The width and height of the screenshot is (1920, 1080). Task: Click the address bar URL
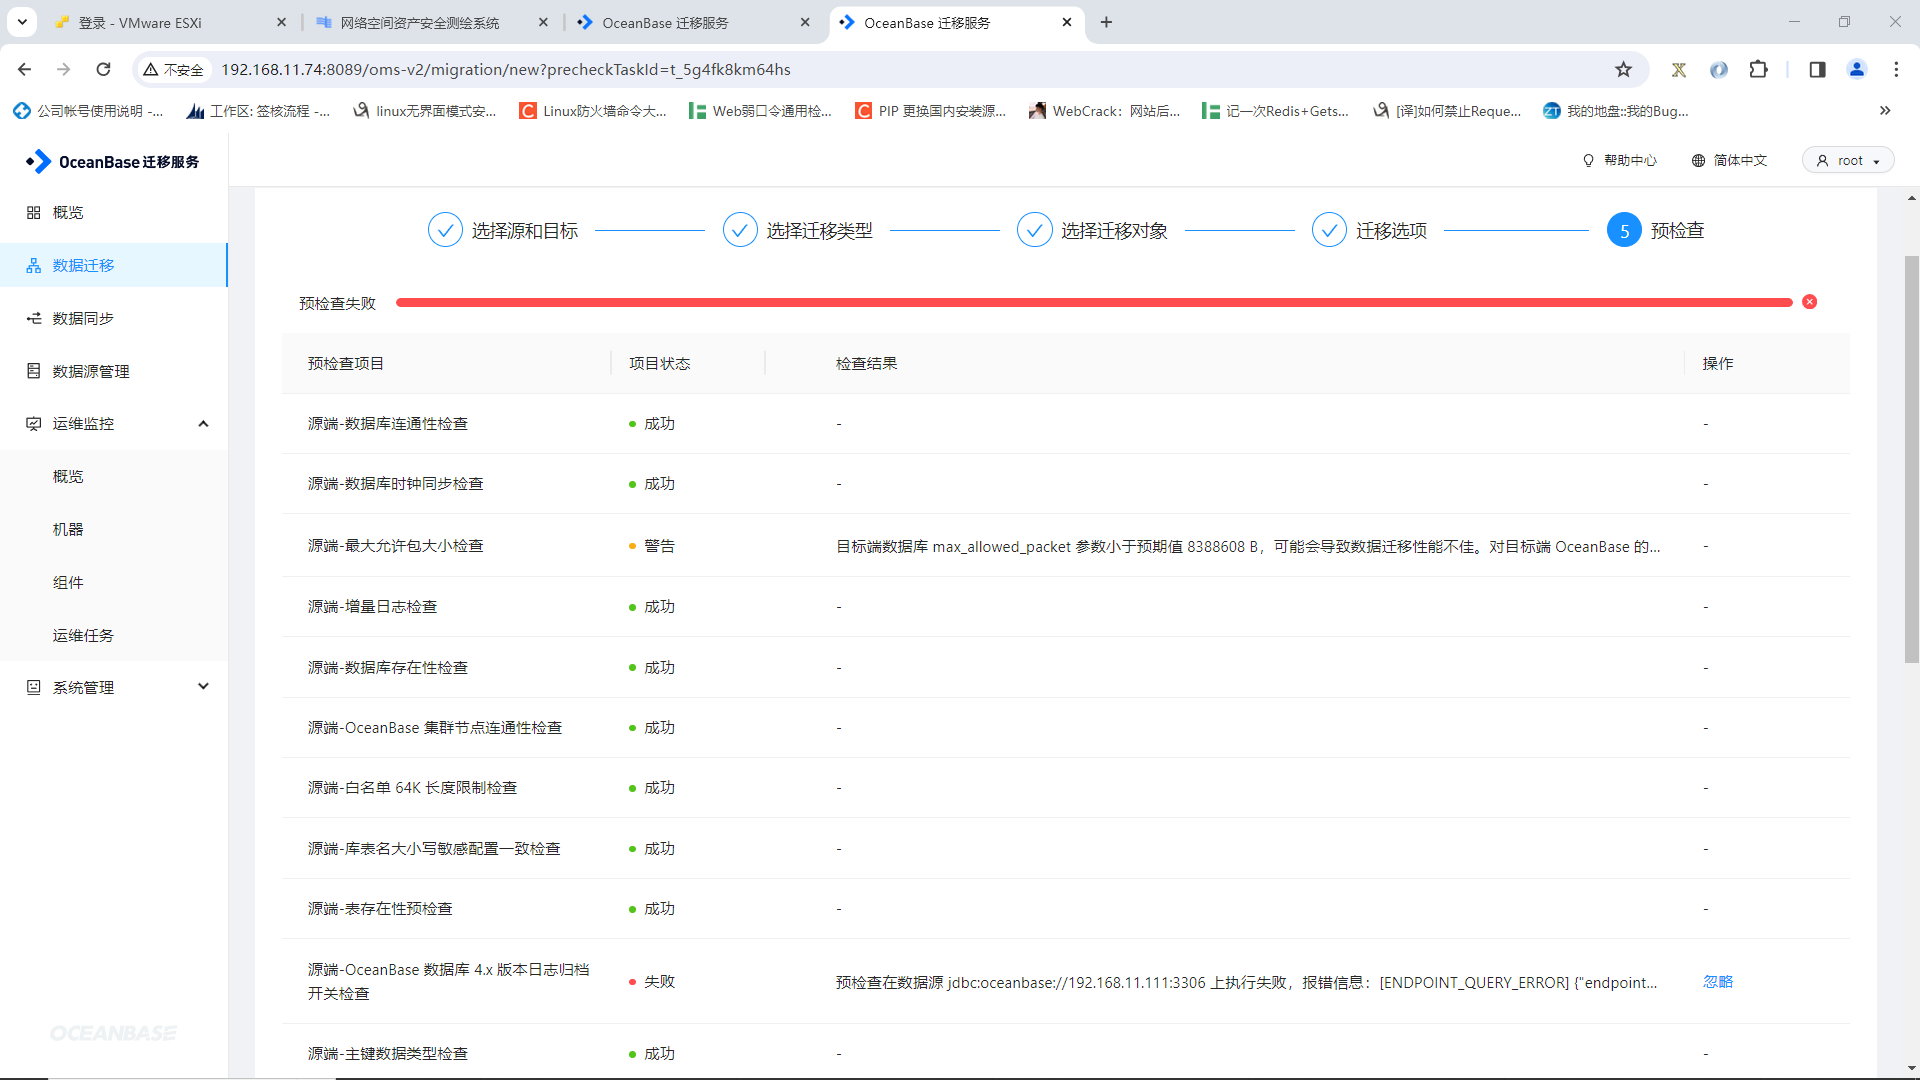(506, 69)
